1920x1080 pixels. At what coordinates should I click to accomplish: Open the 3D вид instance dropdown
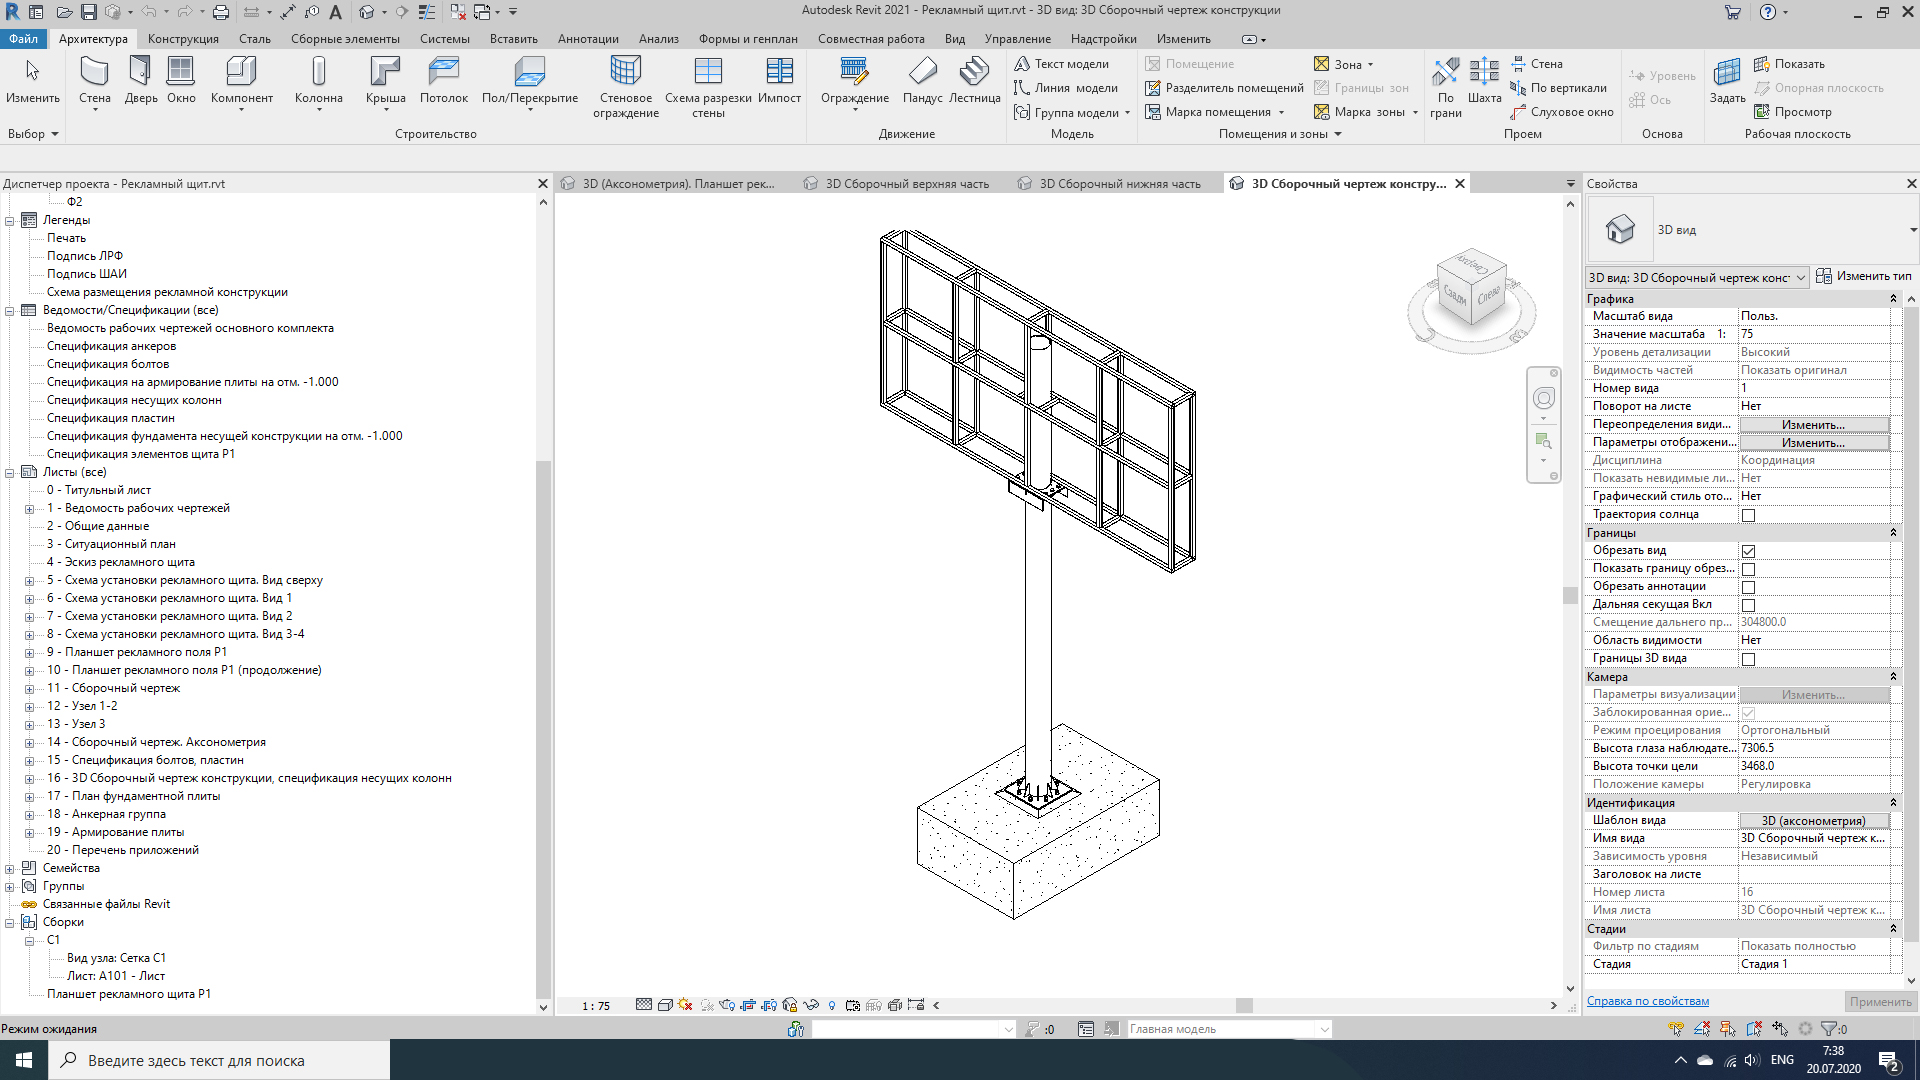1698,278
